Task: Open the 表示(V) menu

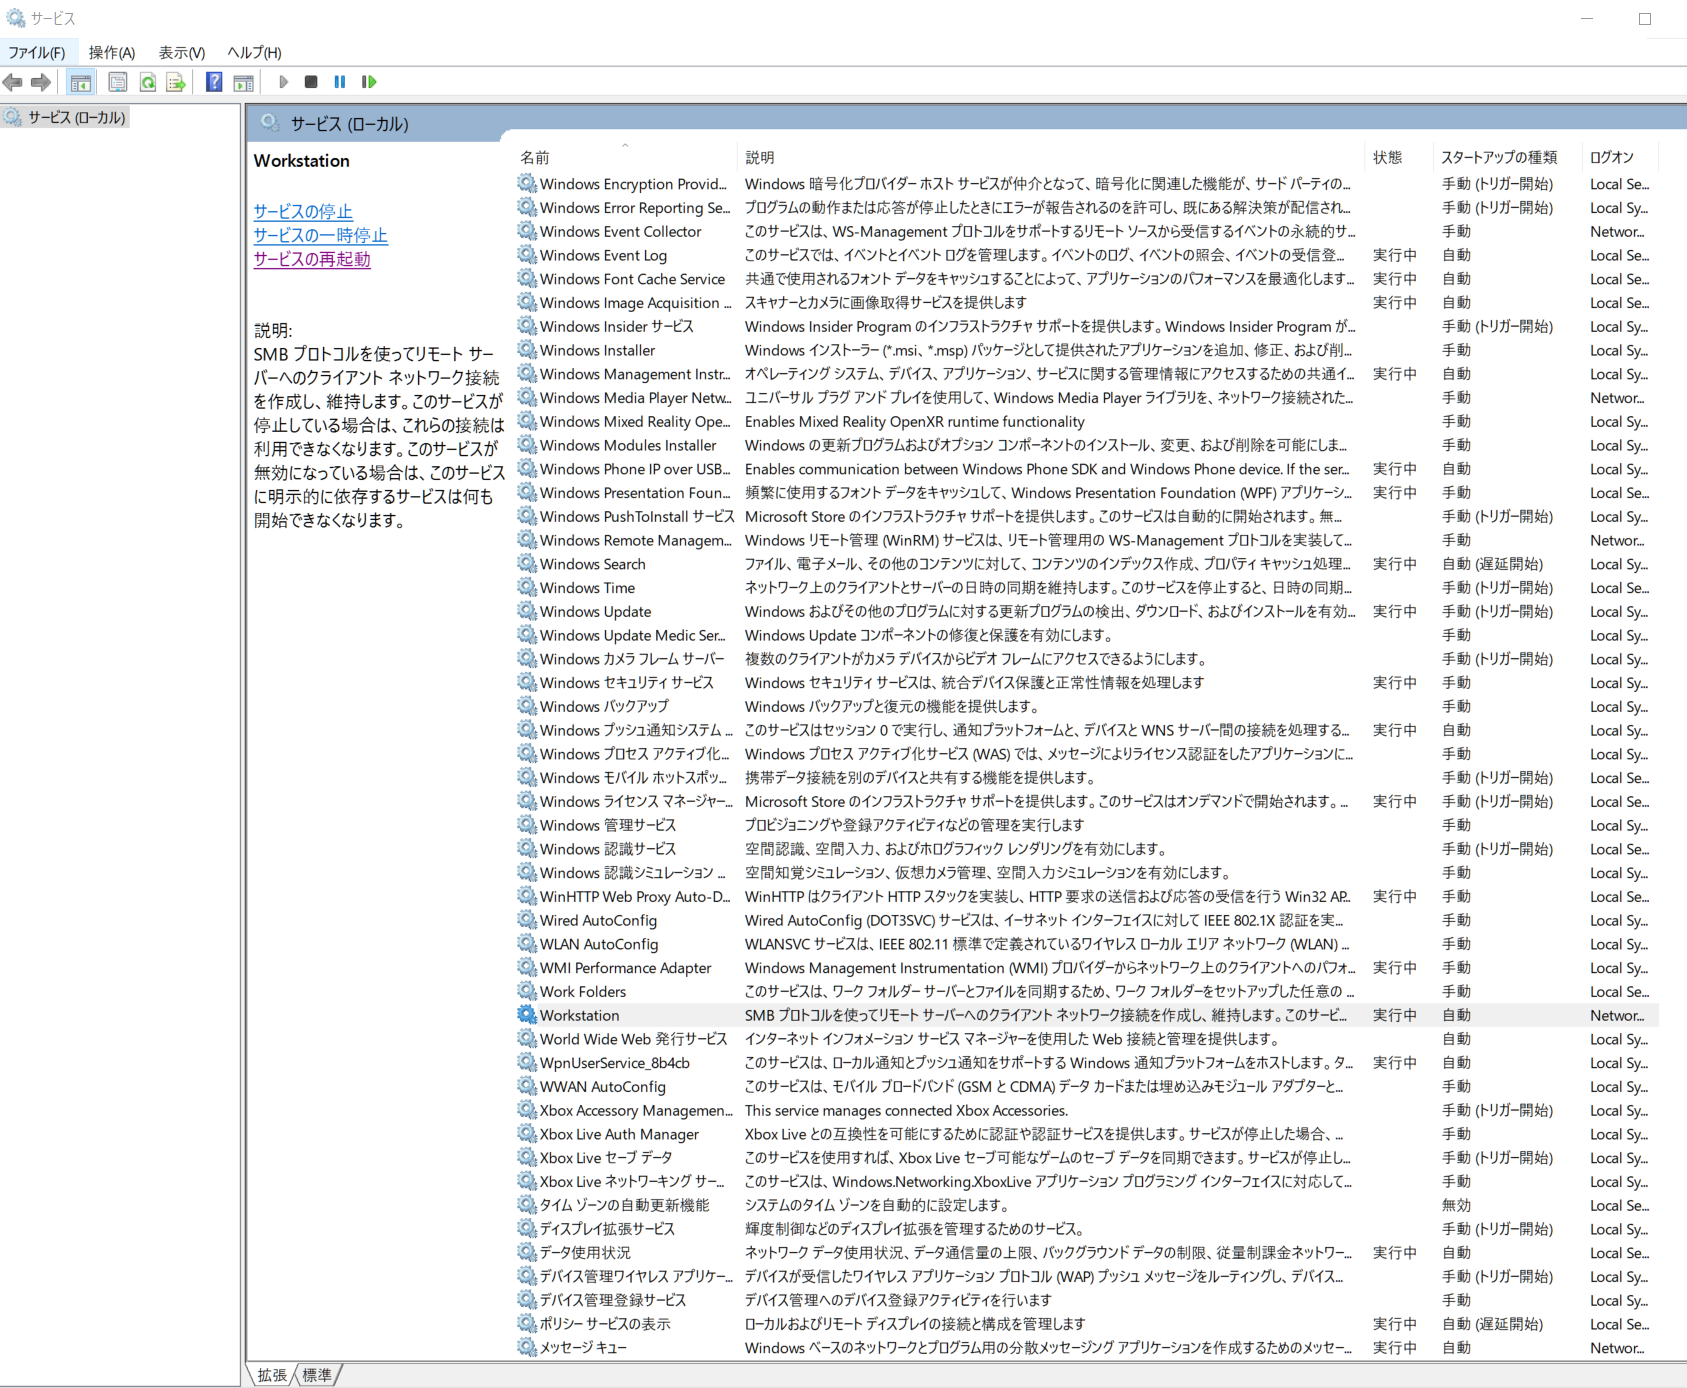Action: coord(182,52)
